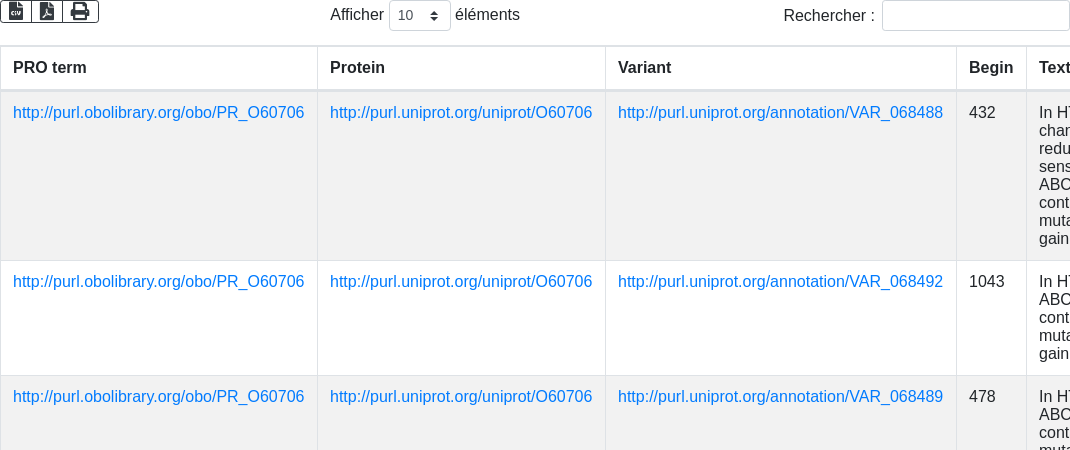This screenshot has height=450, width=1070.
Task: Export the table as CSV
Action: click(x=16, y=11)
